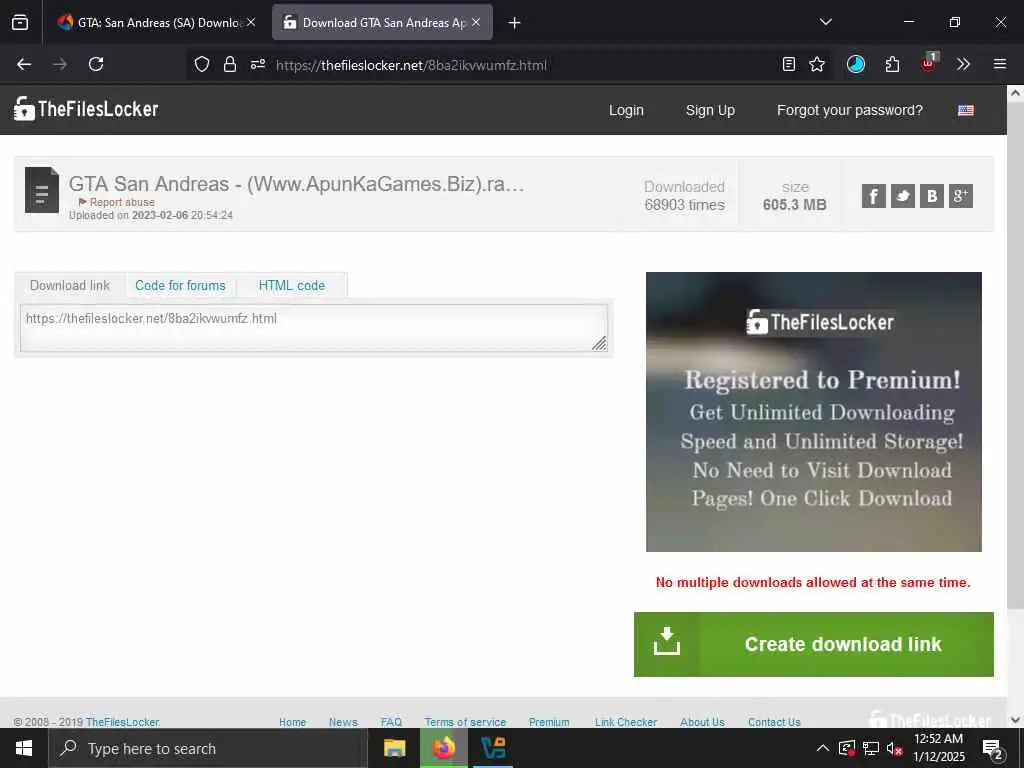
Task: Share file on Facebook icon
Action: (874, 196)
